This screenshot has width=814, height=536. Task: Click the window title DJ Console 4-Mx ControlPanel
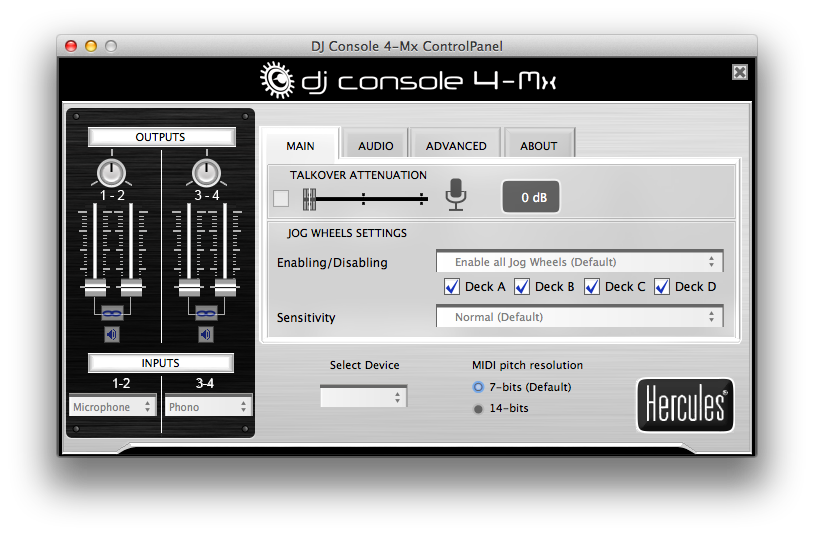(x=407, y=46)
